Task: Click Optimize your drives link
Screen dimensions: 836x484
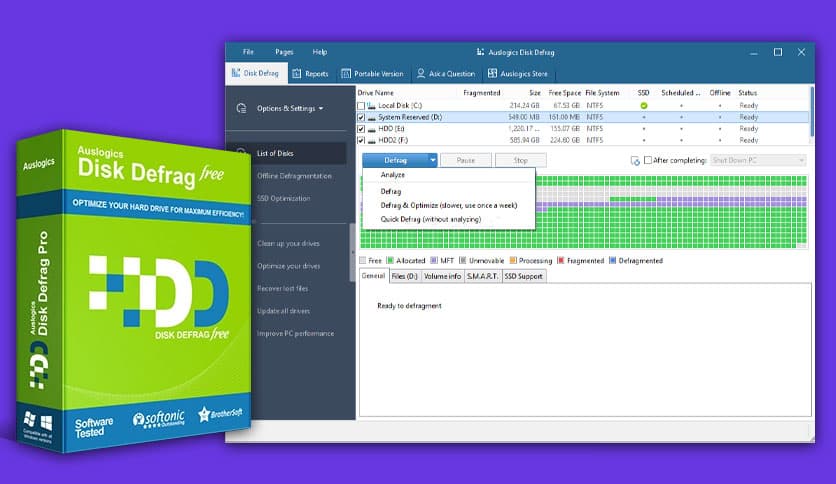Action: click(x=288, y=265)
